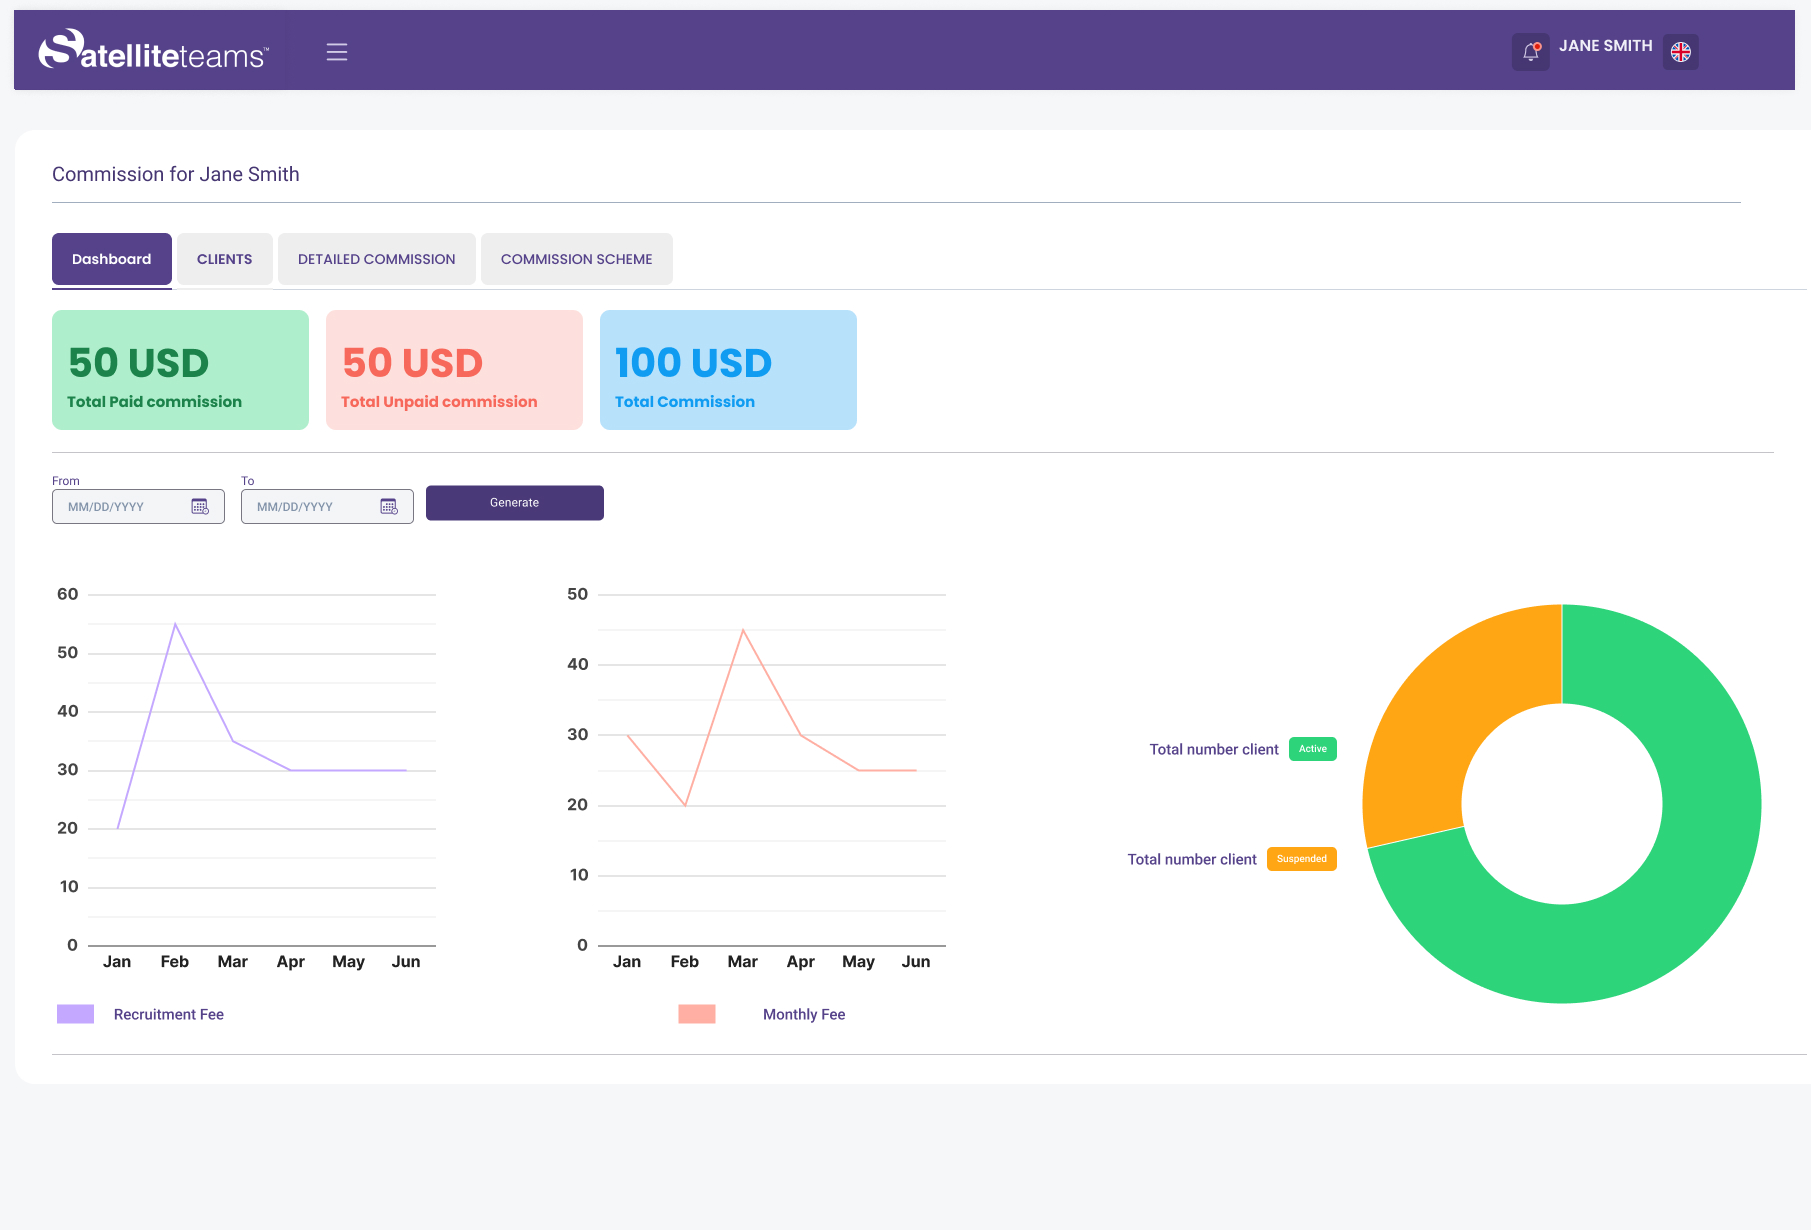Open the Detailed Commission tab
1811x1230 pixels.
(x=377, y=259)
